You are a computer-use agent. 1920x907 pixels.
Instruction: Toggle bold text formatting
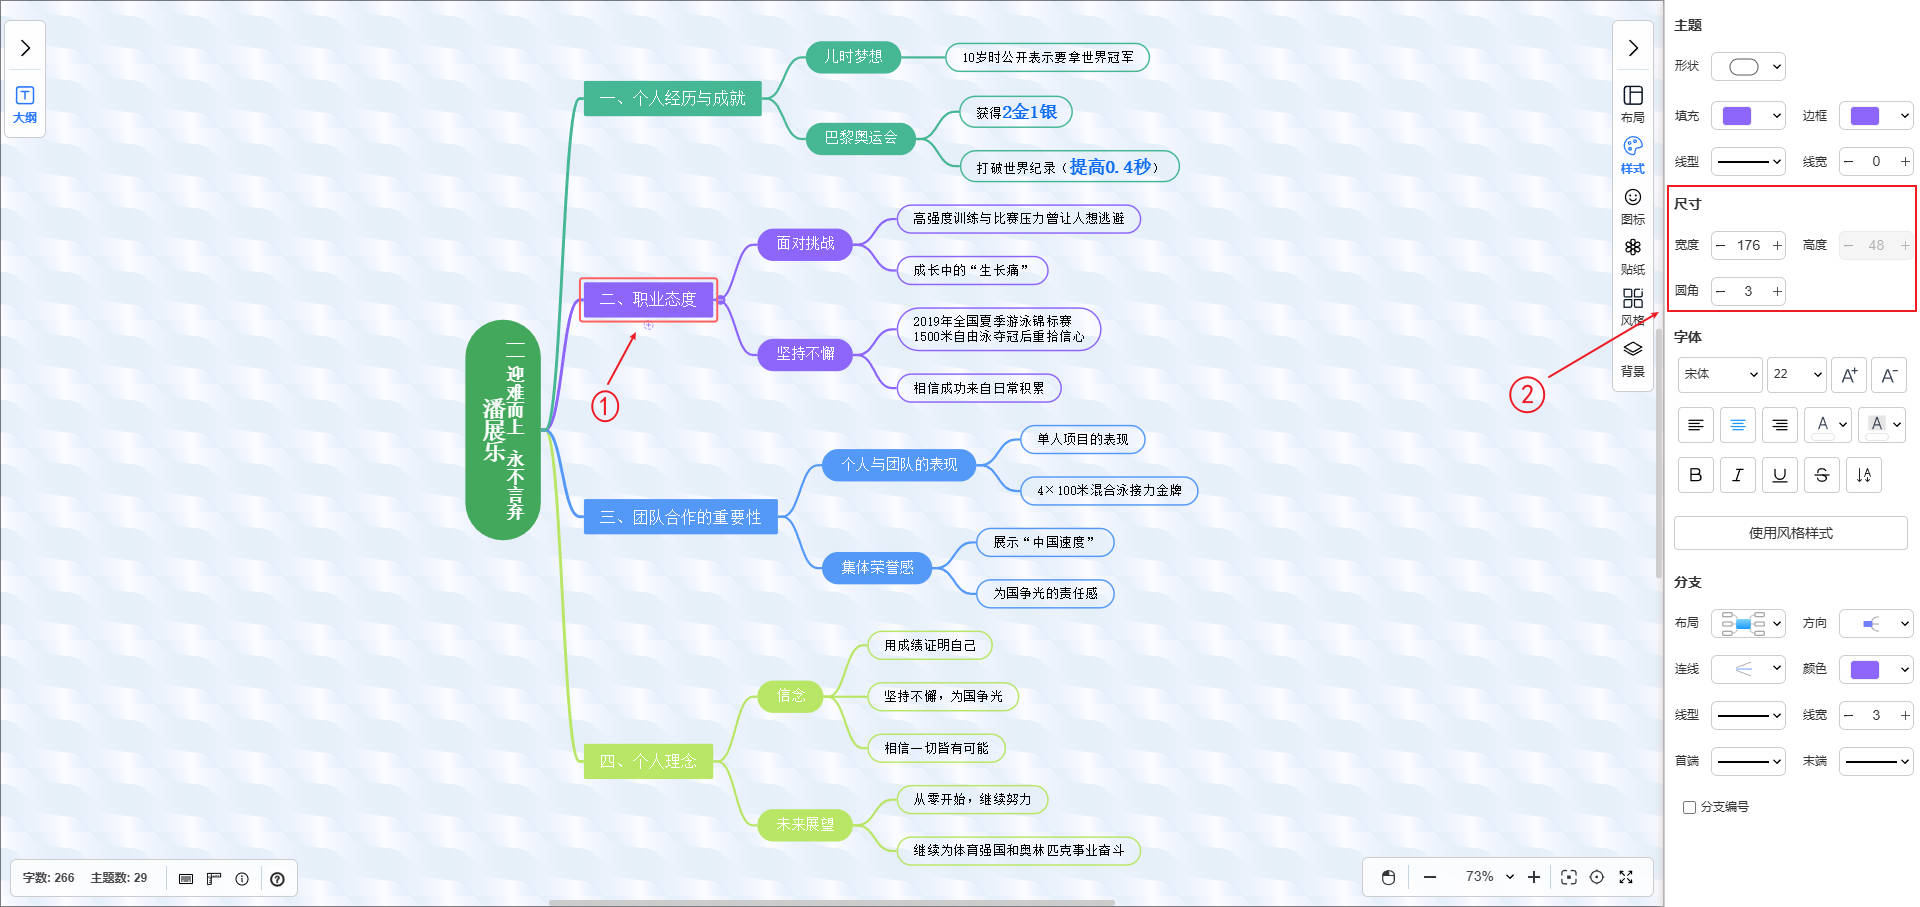(1695, 475)
